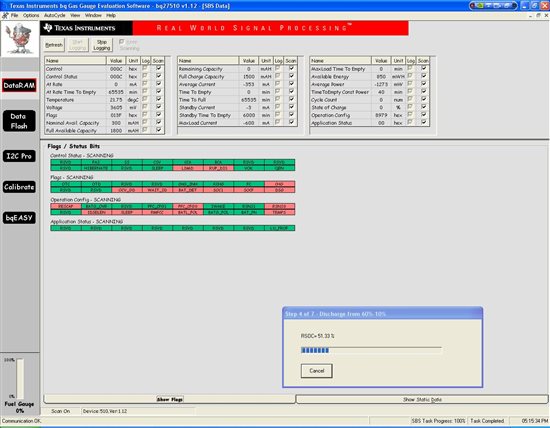The width and height of the screenshot is (550, 428).
Task: Open the Window menu
Action: [93, 15]
